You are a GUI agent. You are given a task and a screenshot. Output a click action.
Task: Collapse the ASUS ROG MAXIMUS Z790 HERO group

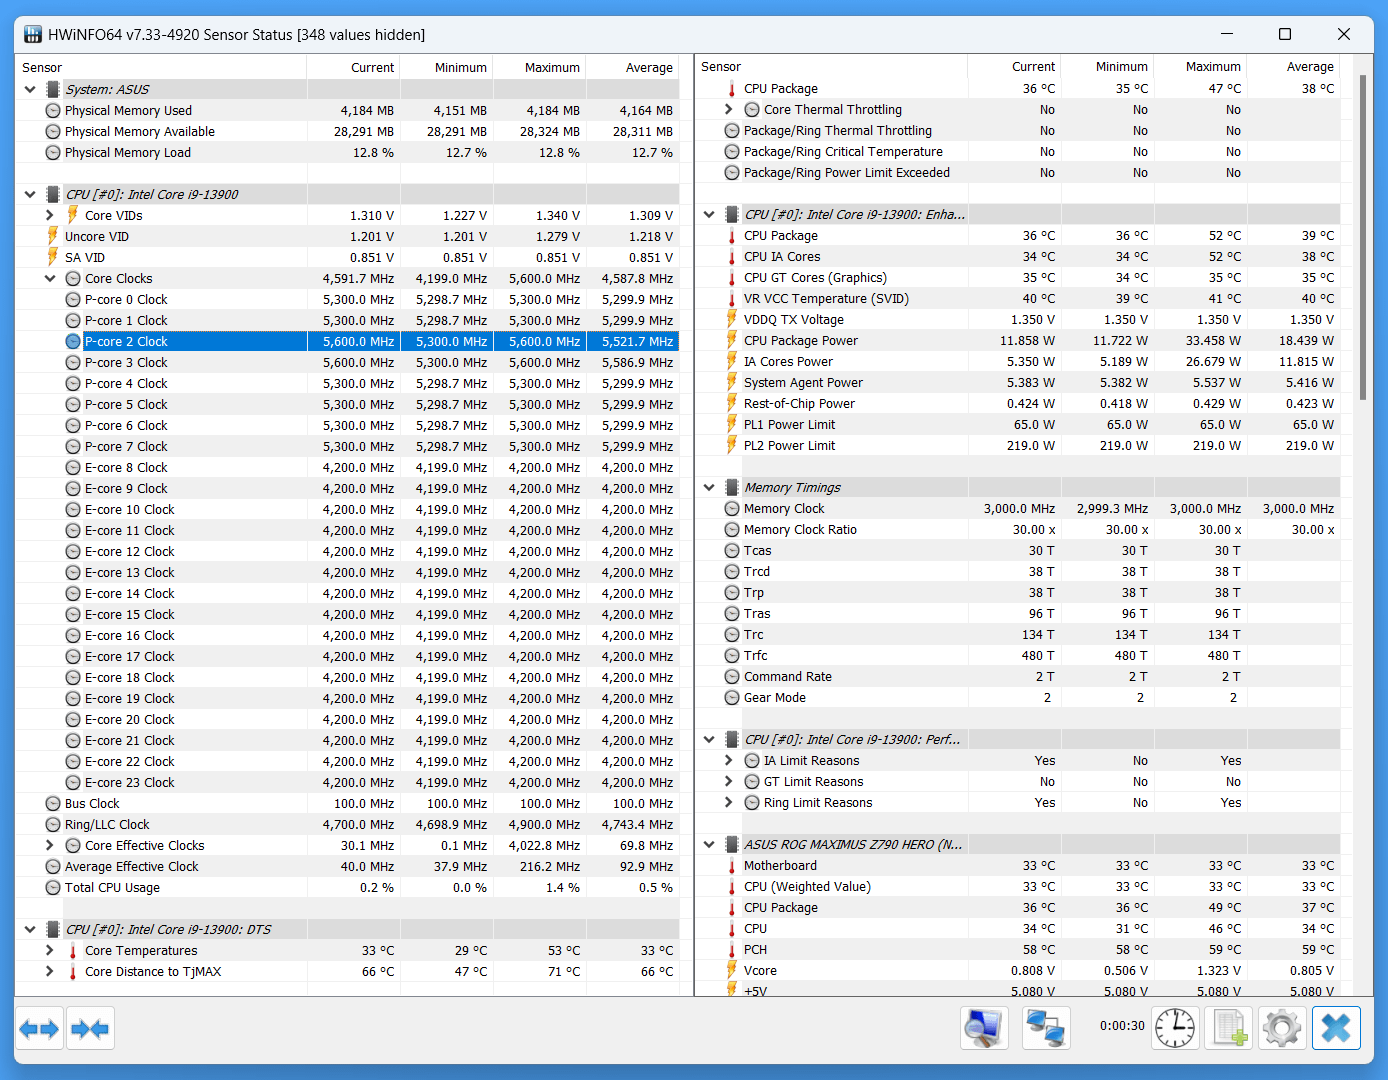pos(709,844)
